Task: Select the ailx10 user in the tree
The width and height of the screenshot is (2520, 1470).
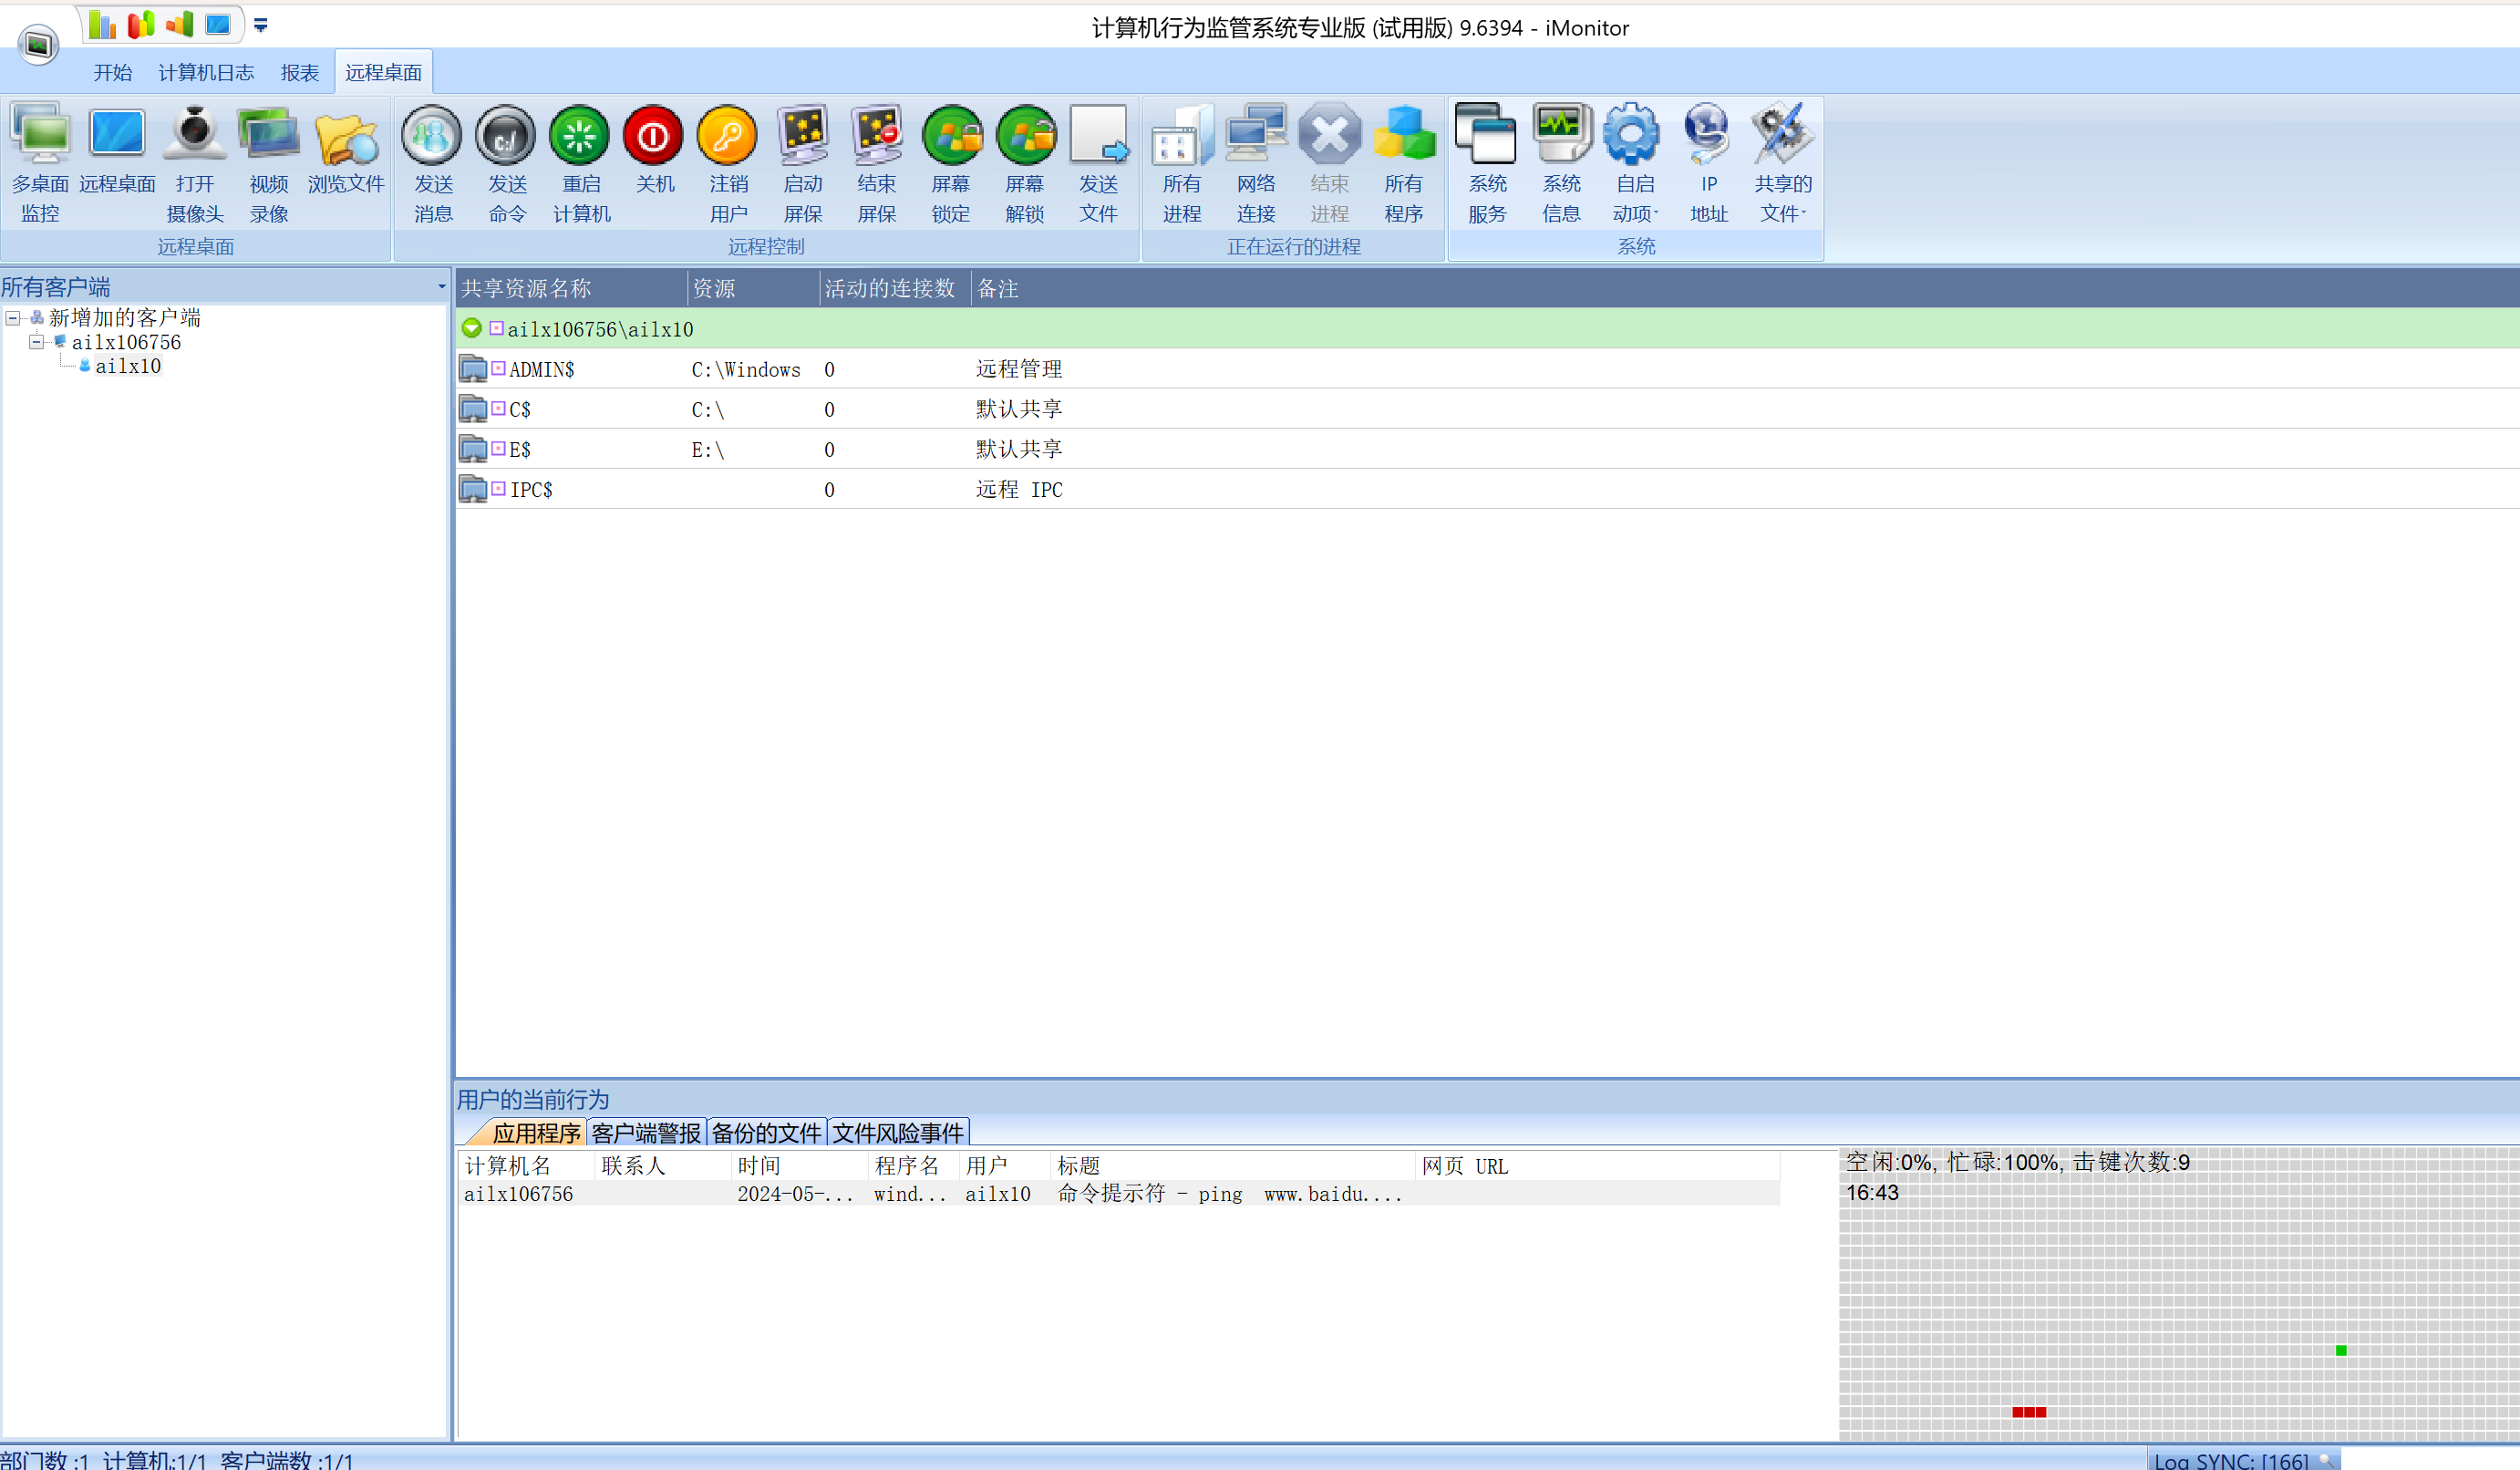Action: pyautogui.click(x=128, y=366)
